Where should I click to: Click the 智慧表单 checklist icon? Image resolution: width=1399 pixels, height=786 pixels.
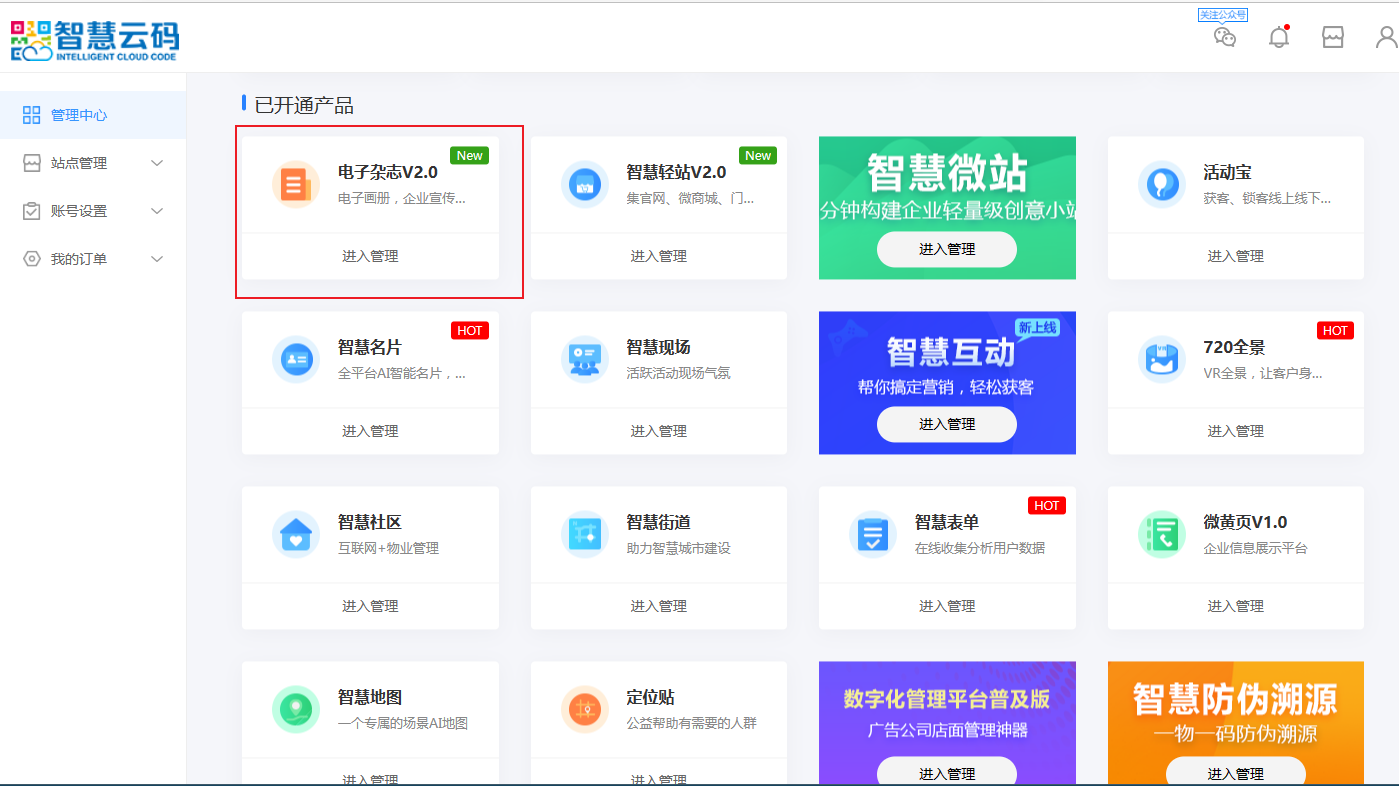point(872,534)
